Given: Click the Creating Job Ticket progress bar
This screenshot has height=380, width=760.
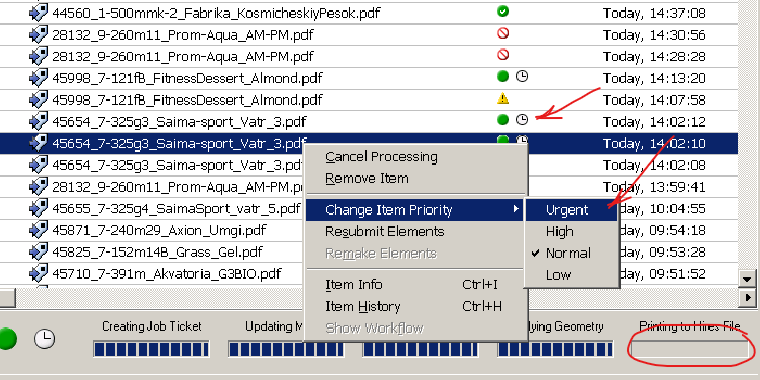Looking at the screenshot, I should (x=151, y=349).
